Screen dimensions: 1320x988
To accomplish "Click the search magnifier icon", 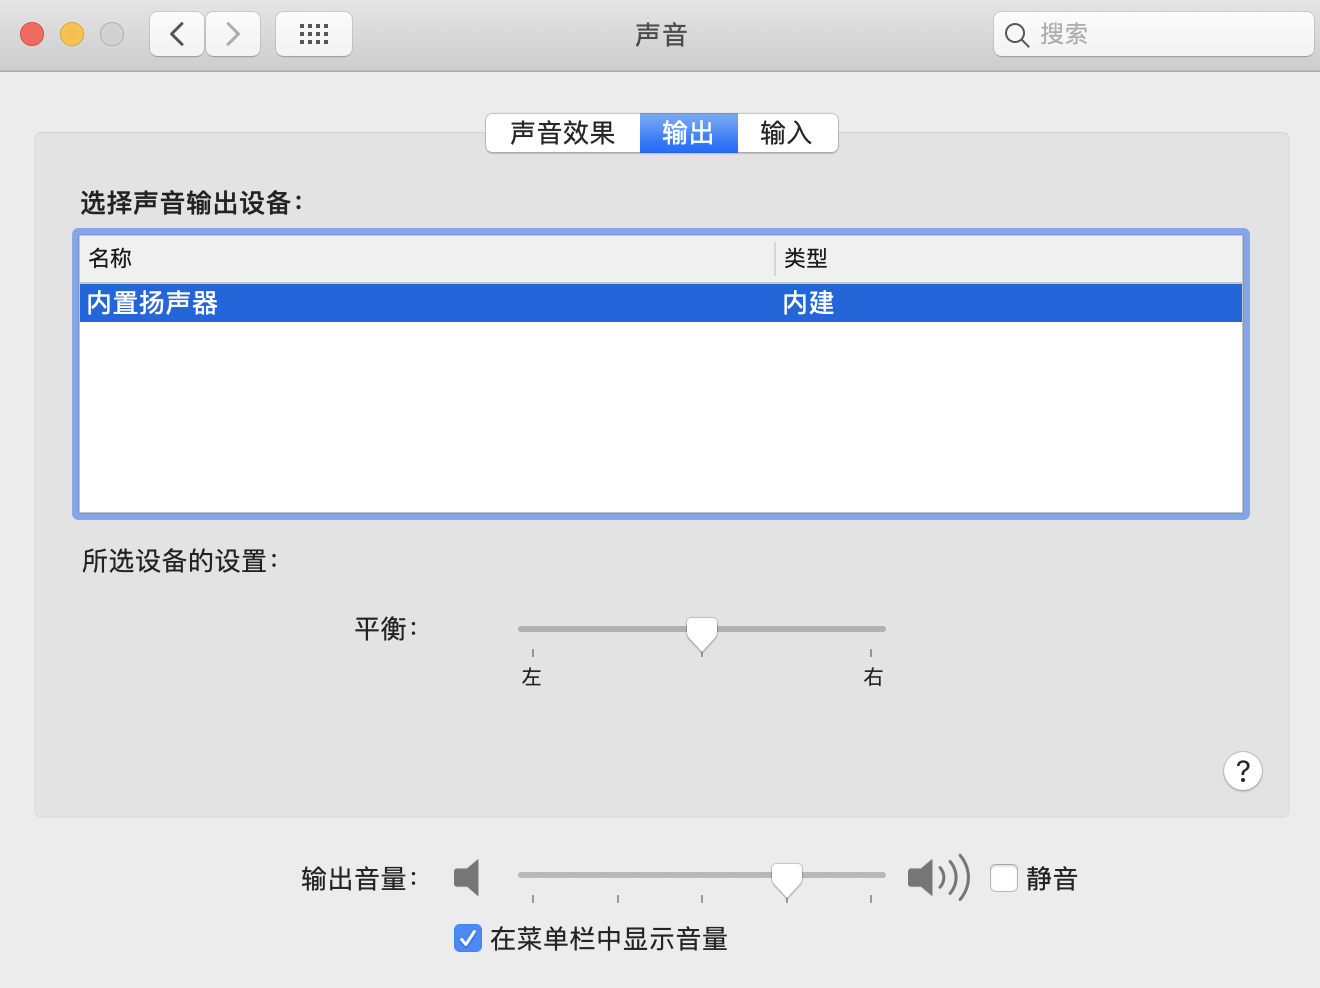I will pyautogui.click(x=1016, y=35).
